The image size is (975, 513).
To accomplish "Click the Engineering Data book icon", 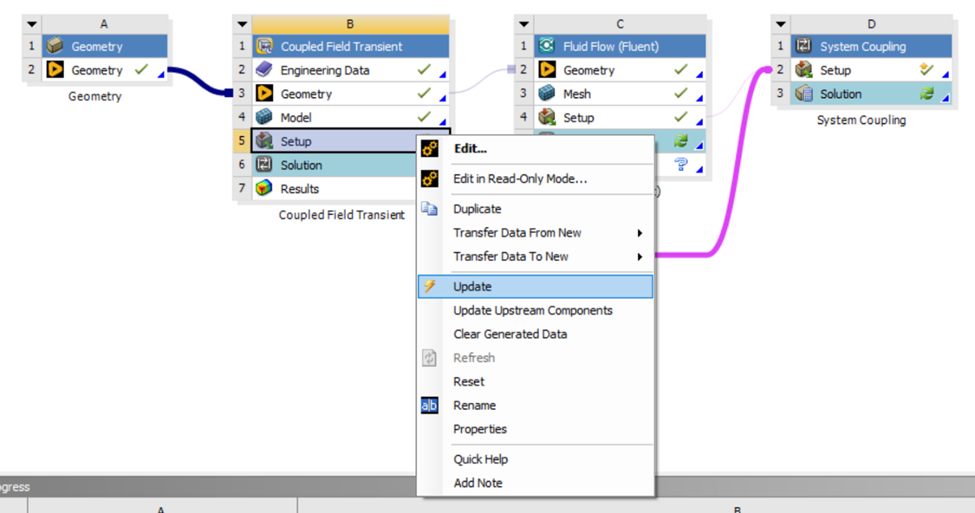I will (264, 70).
